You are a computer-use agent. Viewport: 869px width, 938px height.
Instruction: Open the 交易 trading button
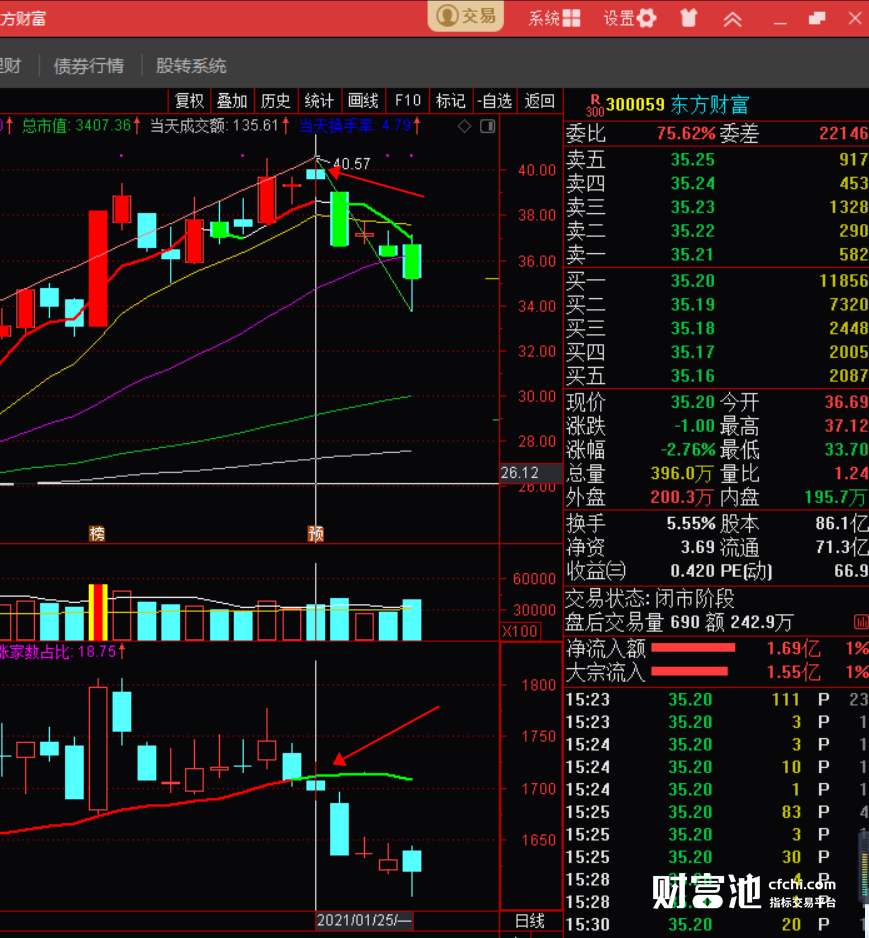[465, 16]
